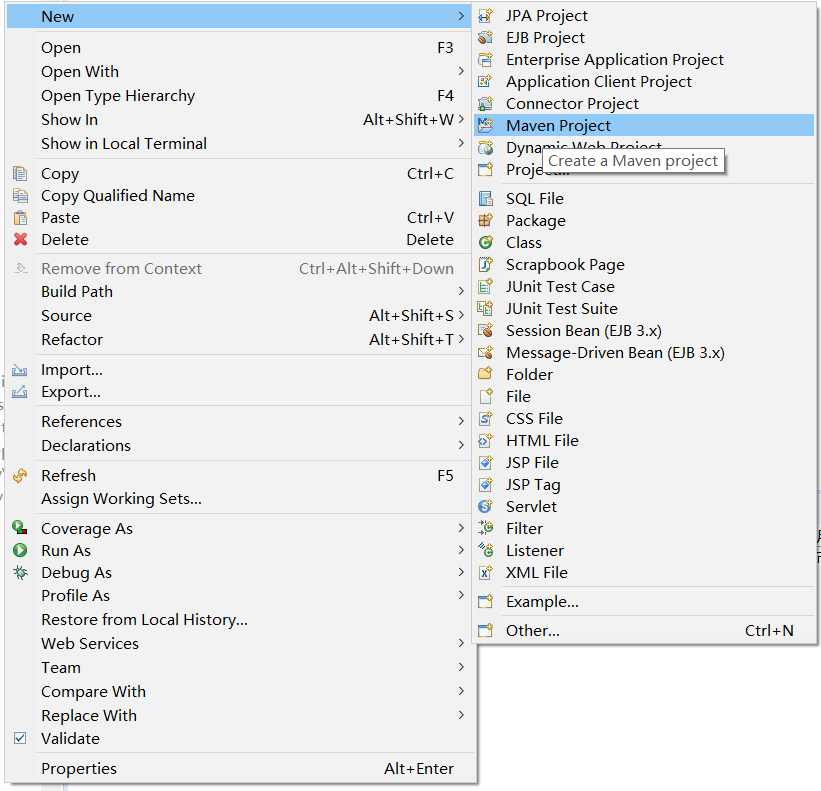821x791 pixels.
Task: Click the Package icon in New submenu
Action: click(485, 221)
